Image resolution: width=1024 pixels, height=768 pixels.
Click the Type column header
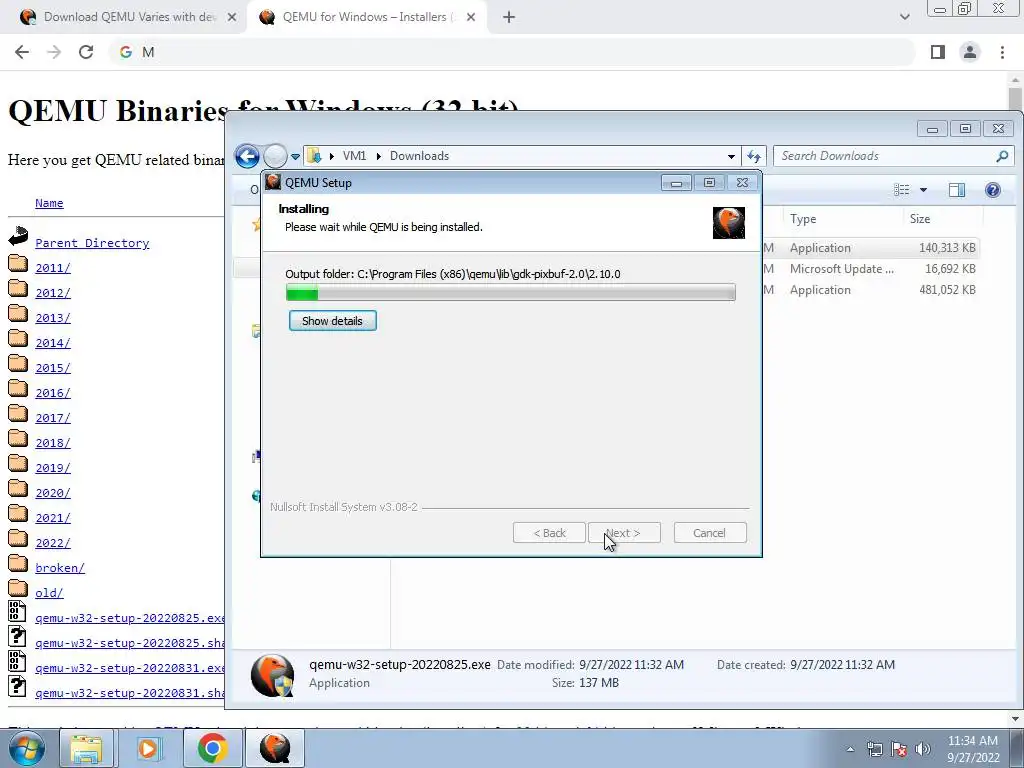tap(803, 219)
